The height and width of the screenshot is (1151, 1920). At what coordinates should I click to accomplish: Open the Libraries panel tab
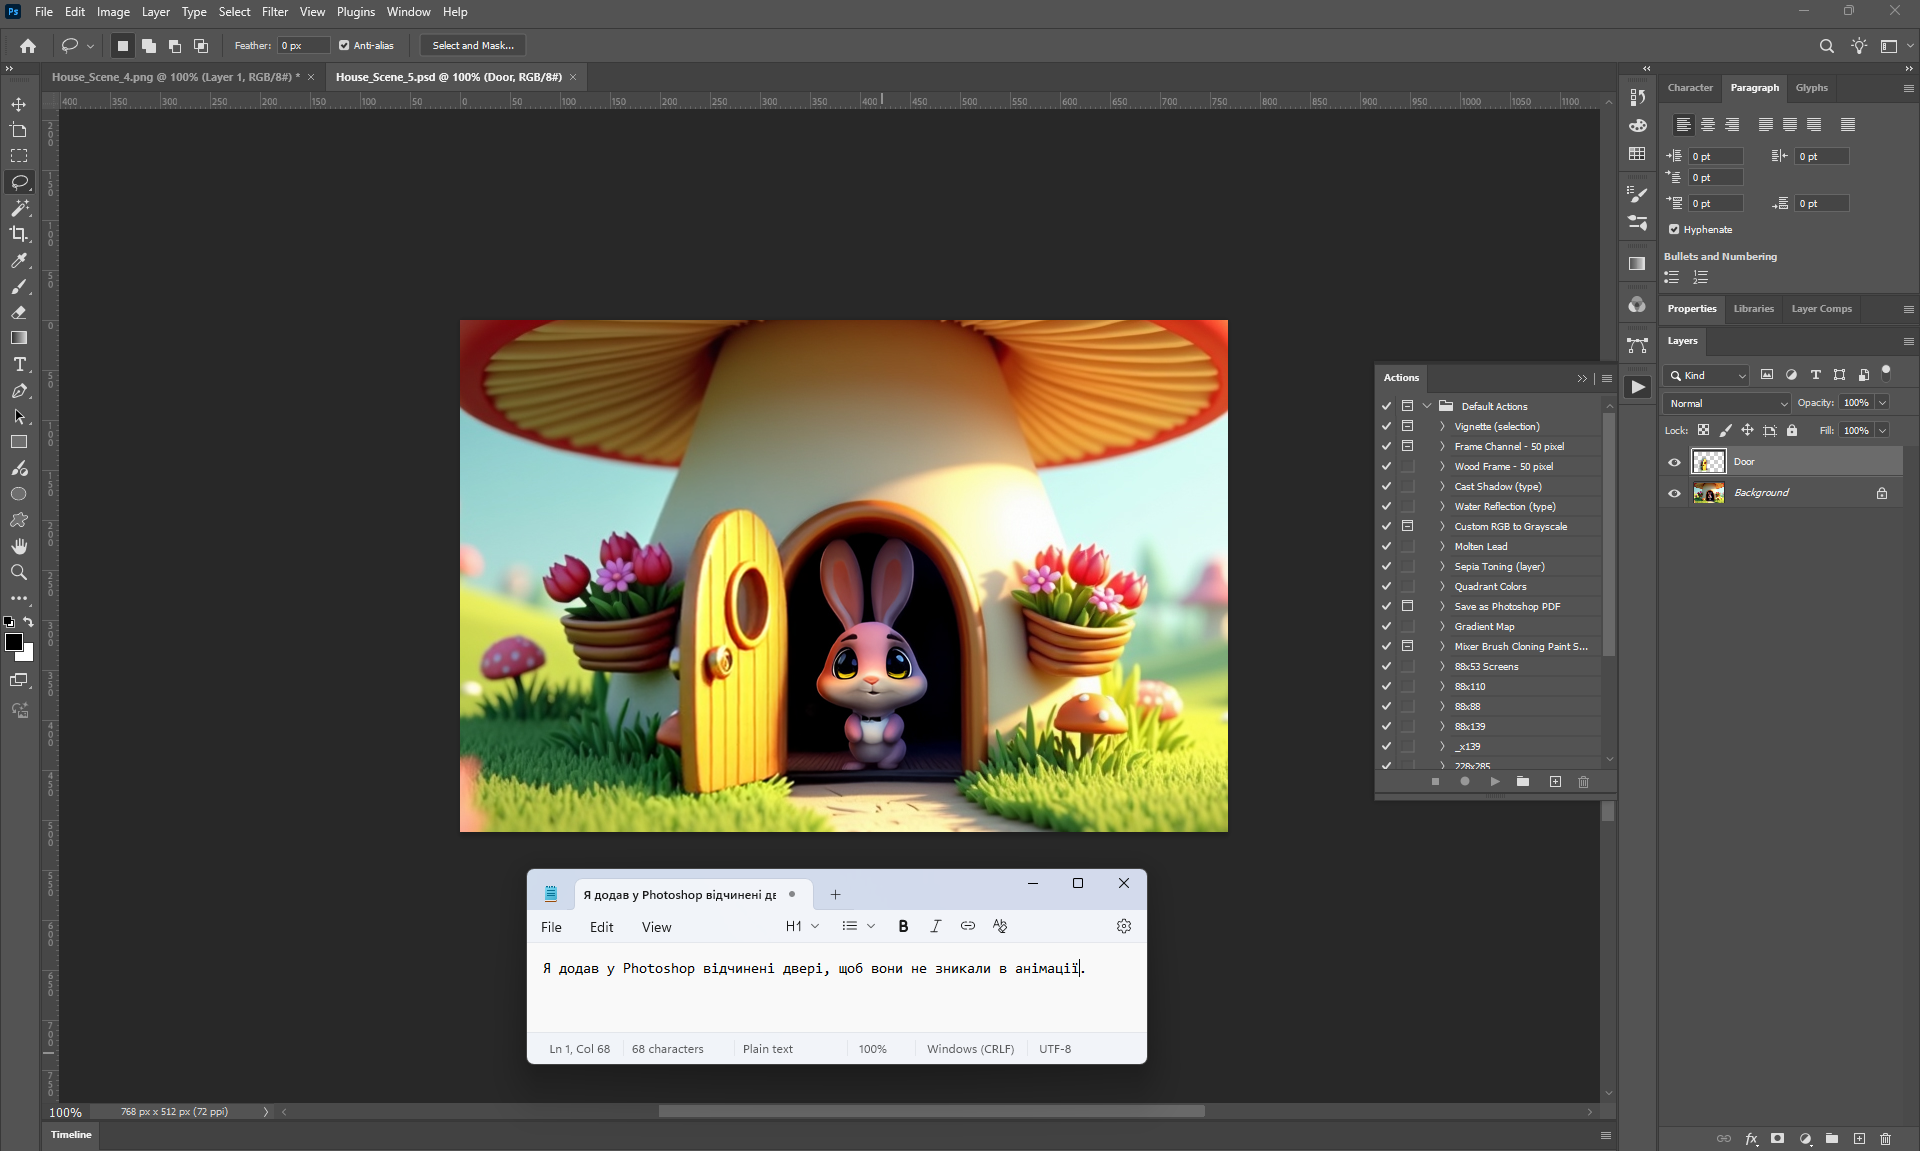point(1753,309)
